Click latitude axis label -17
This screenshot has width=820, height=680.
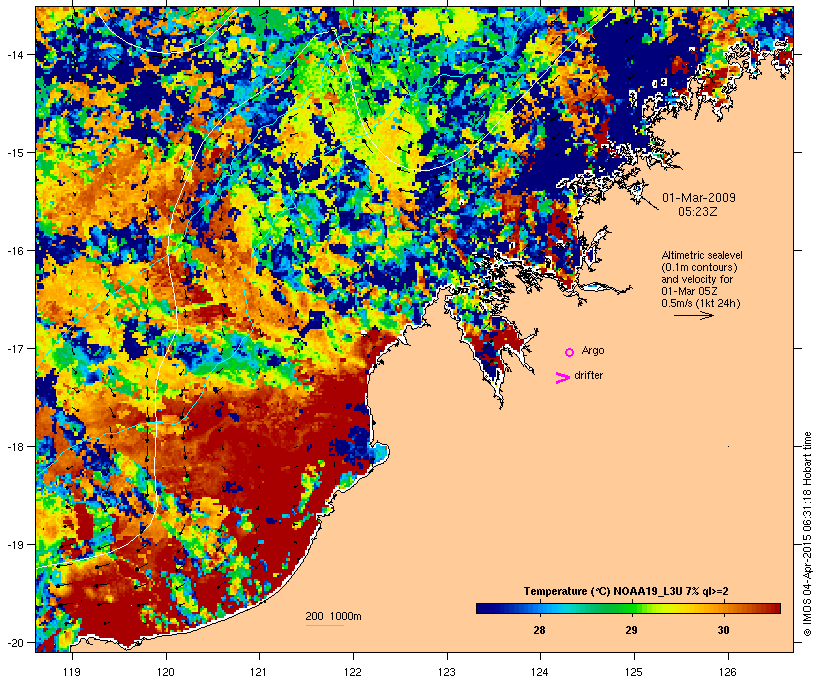tap(15, 348)
